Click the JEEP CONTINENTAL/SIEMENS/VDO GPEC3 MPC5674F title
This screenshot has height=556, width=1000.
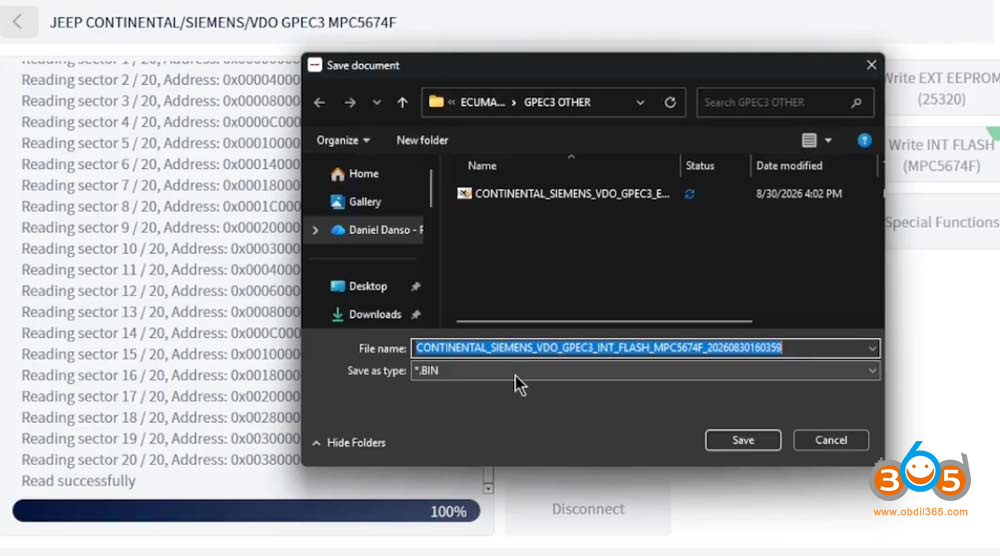click(x=223, y=22)
